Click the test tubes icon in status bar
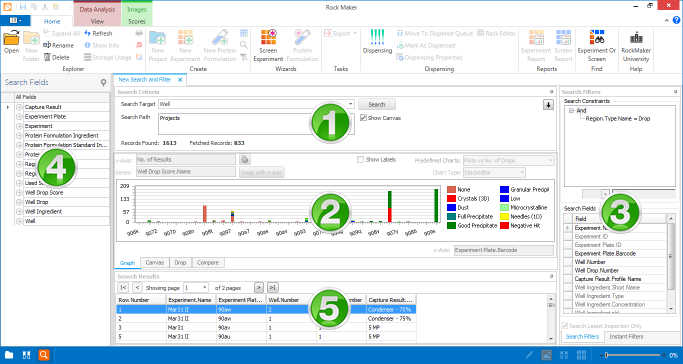 tap(26, 355)
